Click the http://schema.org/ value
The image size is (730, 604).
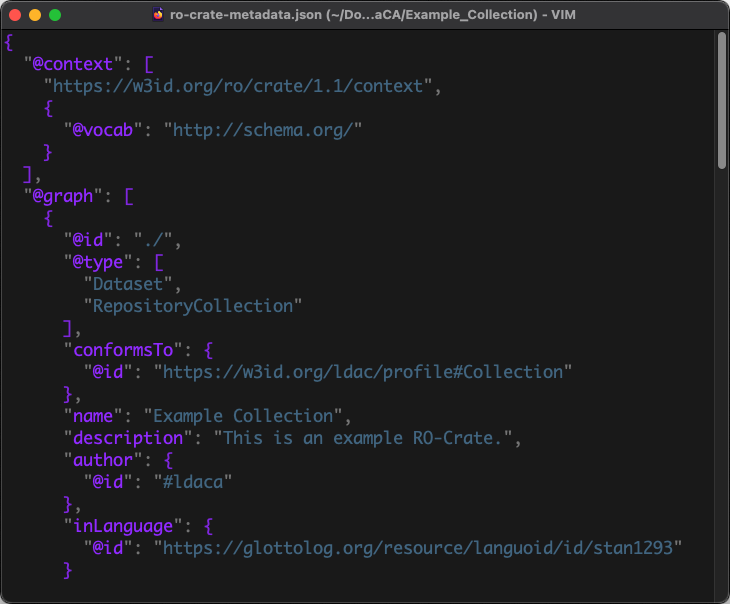(263, 130)
